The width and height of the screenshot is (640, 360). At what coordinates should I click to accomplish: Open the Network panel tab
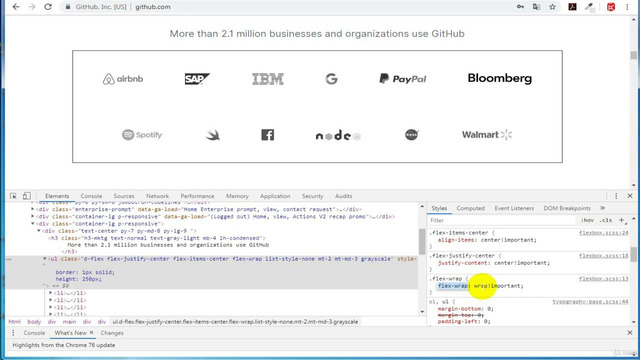158,196
